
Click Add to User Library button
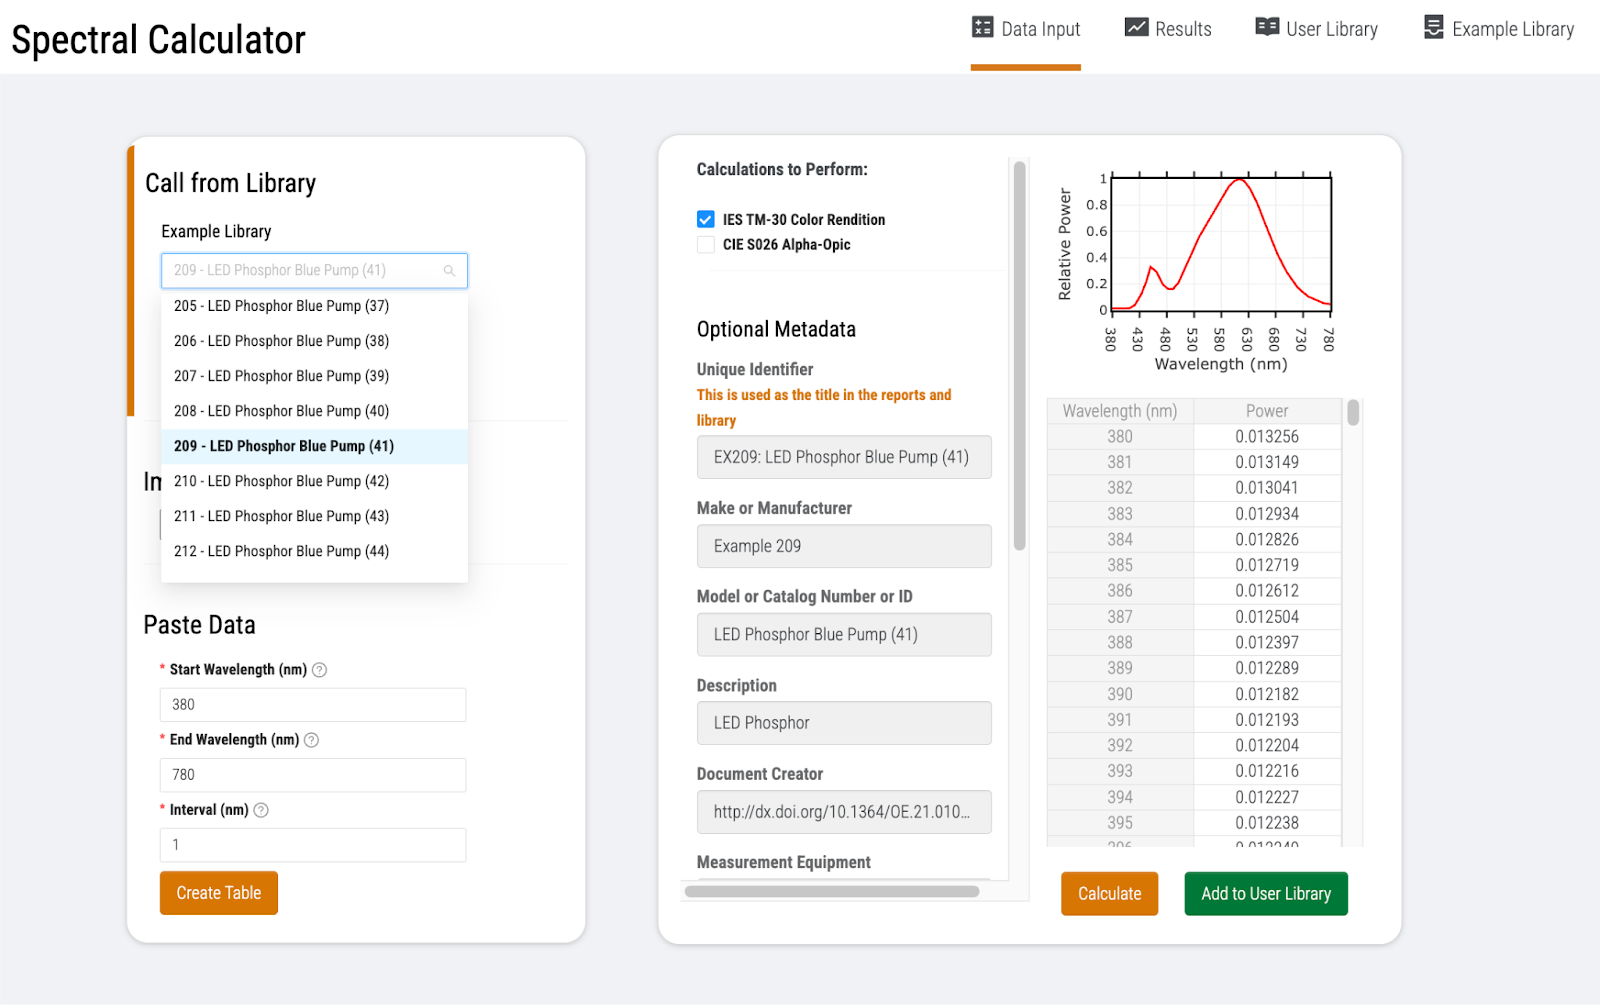point(1265,893)
